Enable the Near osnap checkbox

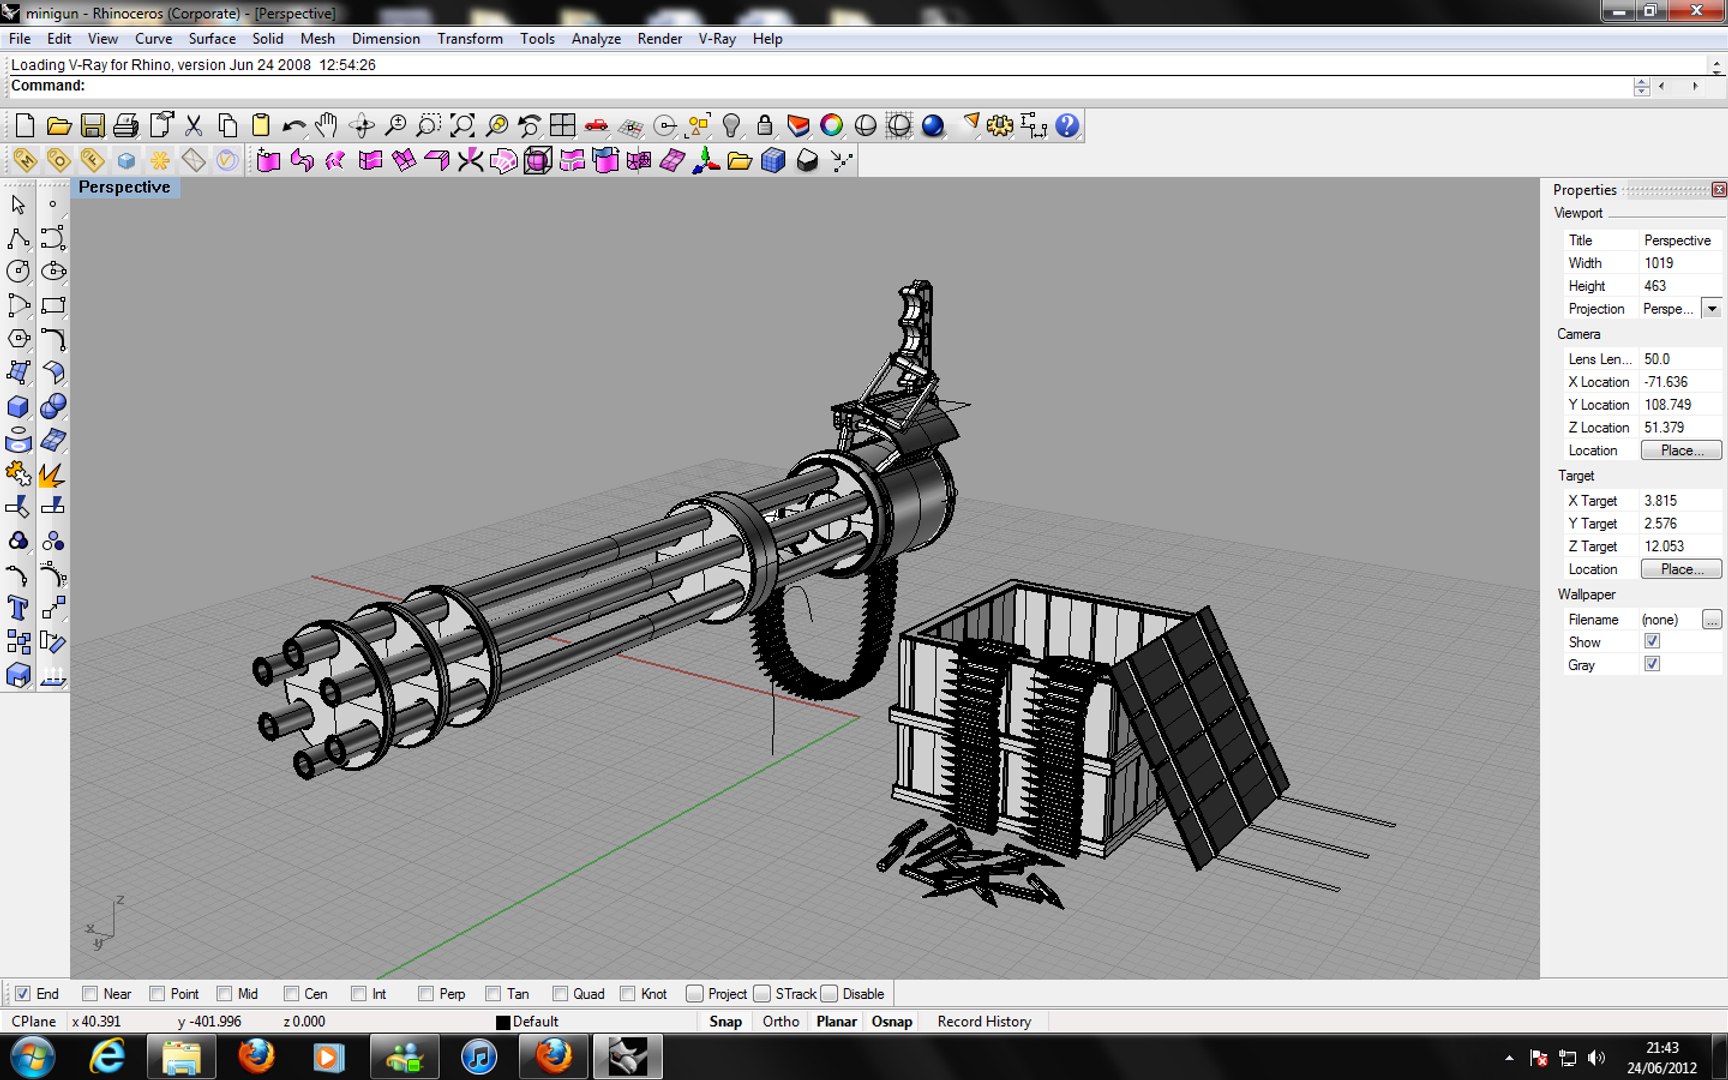90,993
